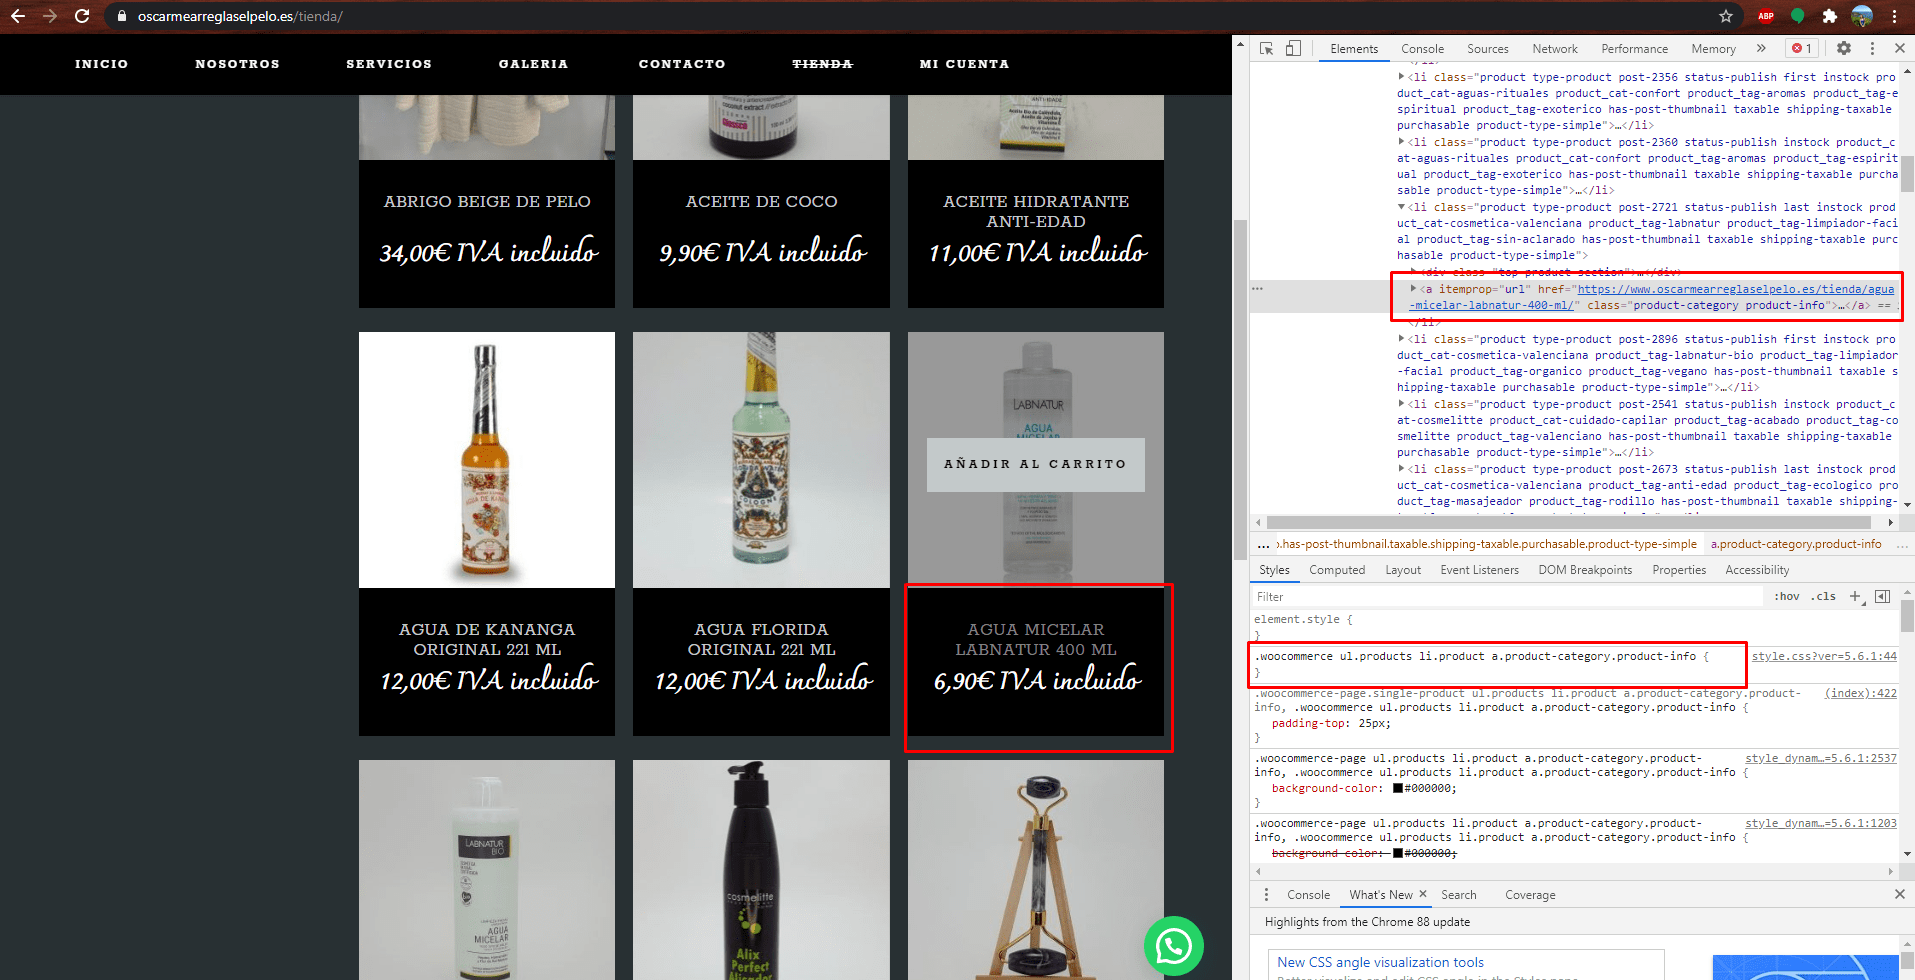
Task: Open the drawer three-dot menu beside Console
Action: point(1266,895)
